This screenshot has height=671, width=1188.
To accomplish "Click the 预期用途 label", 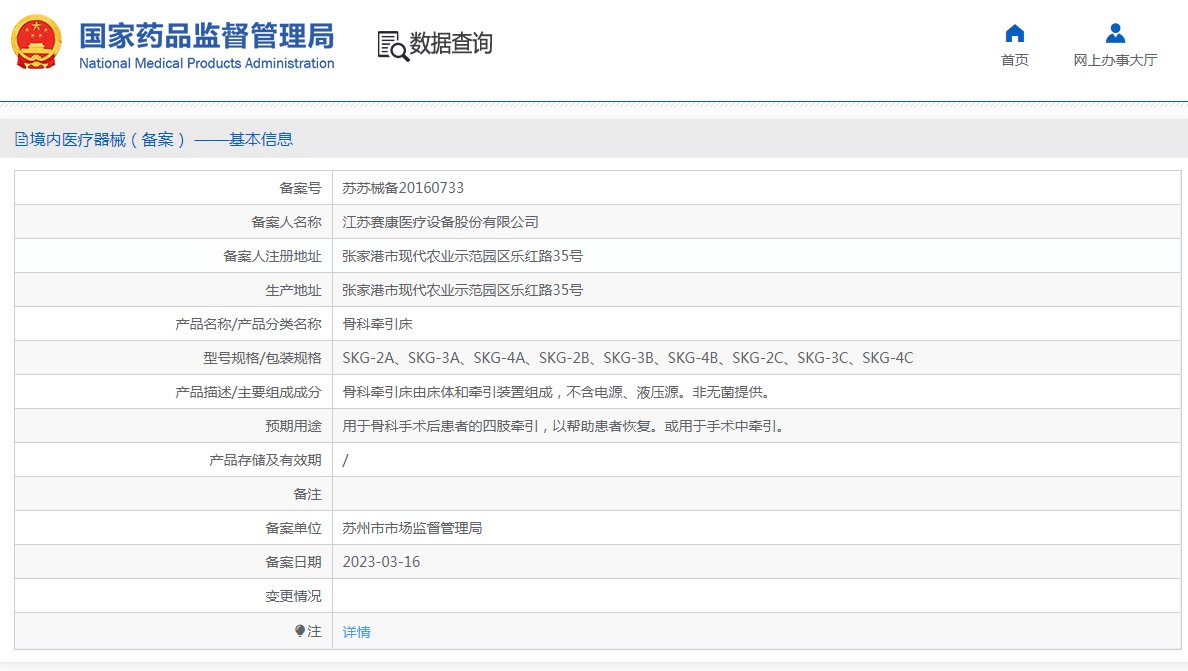I will [x=293, y=426].
